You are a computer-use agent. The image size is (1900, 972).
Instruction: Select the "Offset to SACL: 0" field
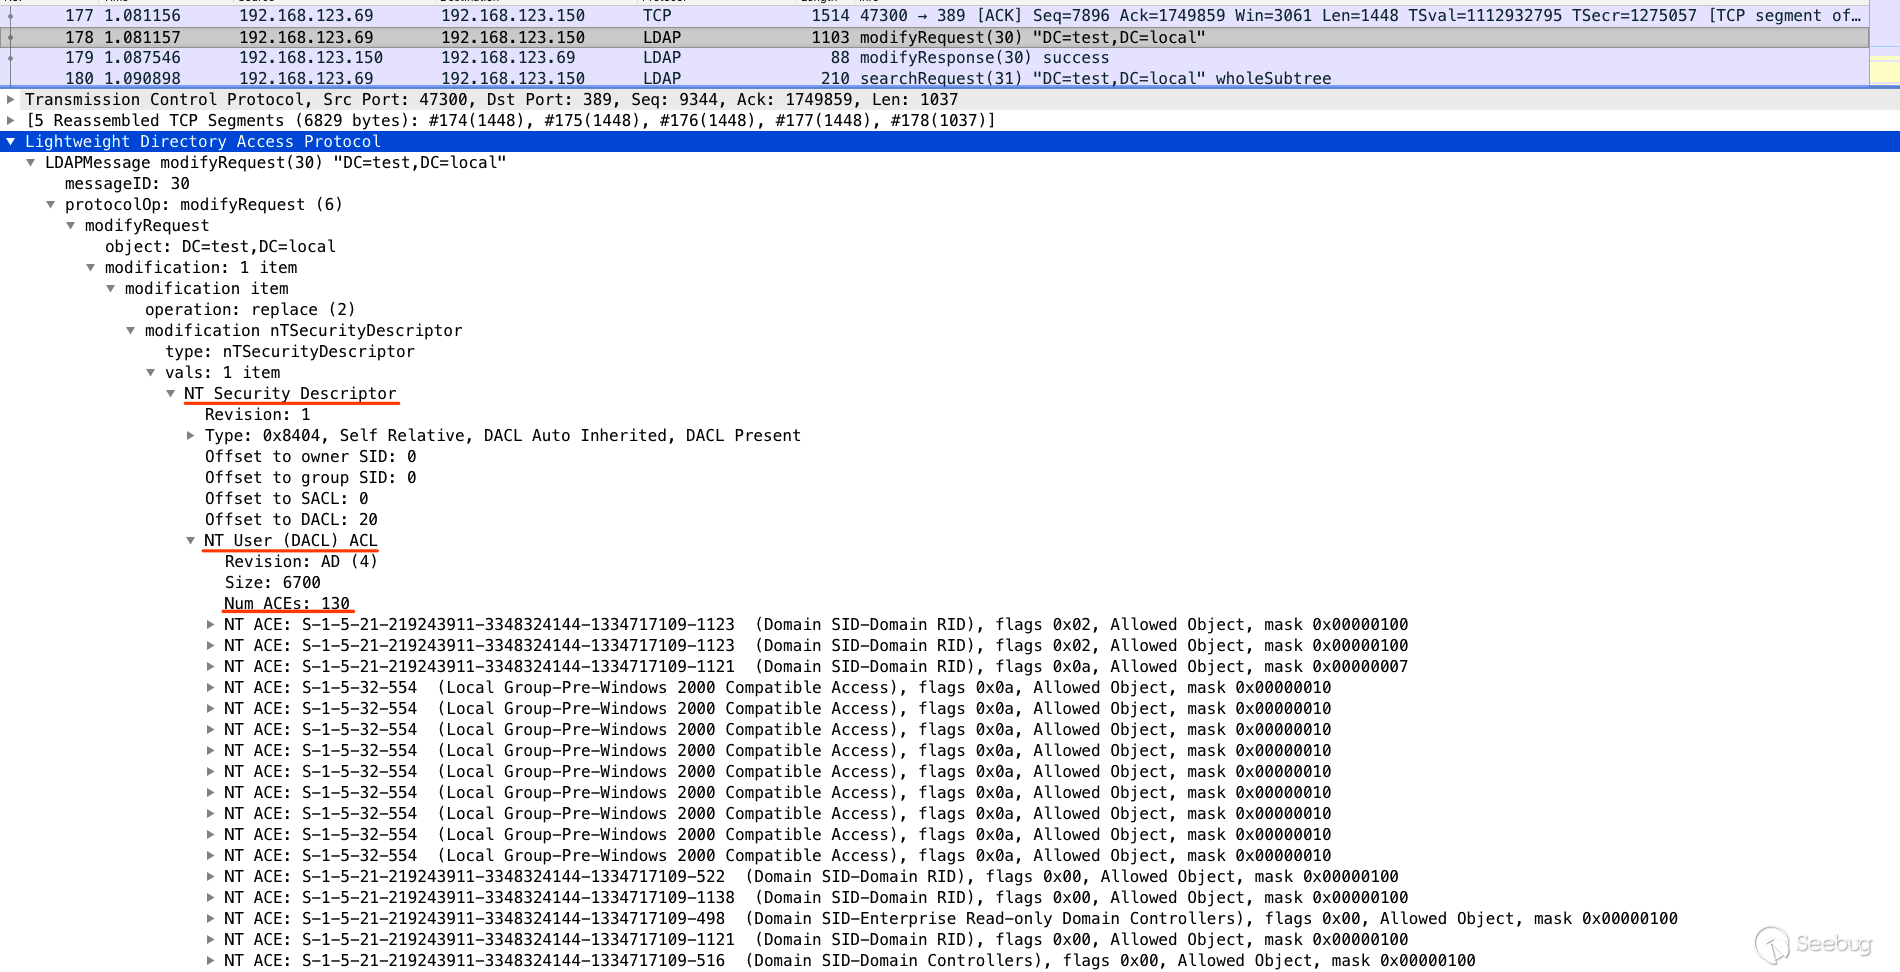(287, 499)
